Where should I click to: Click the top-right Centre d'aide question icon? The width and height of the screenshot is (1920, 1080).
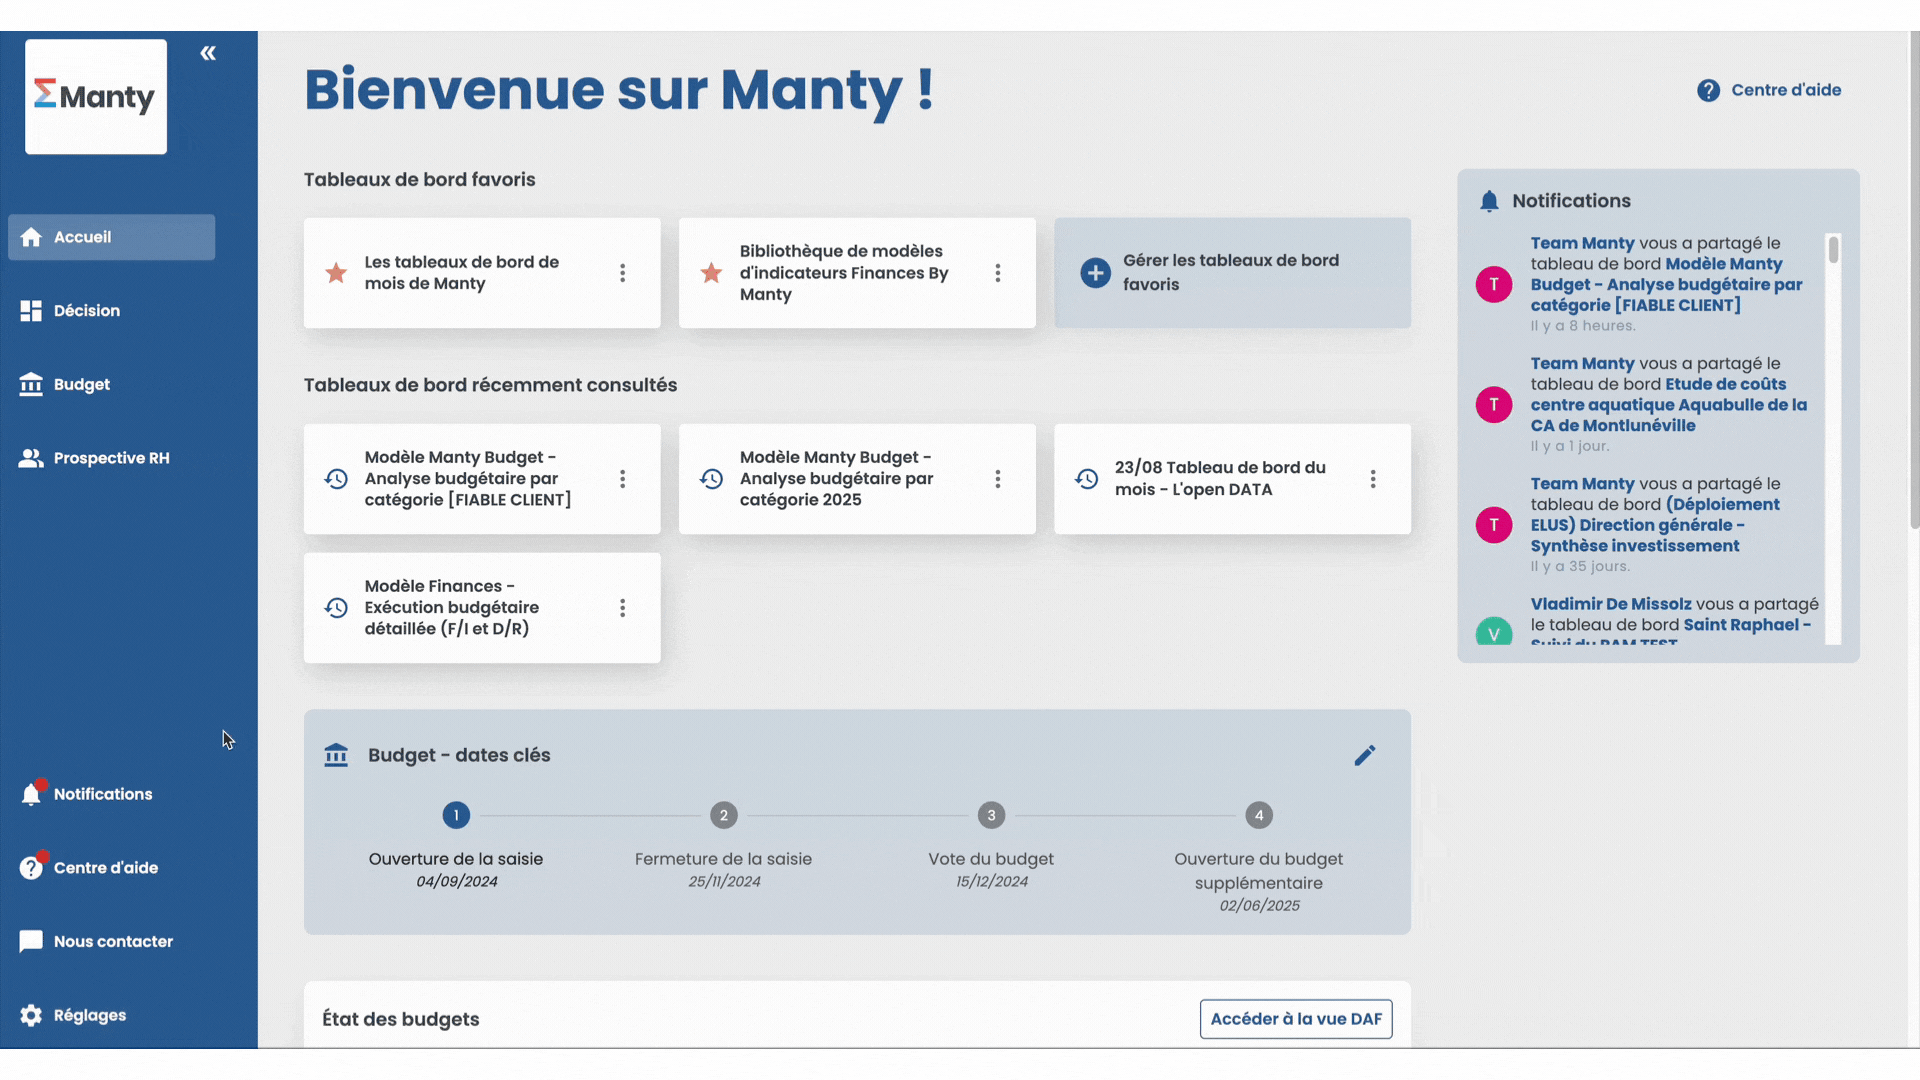(1708, 91)
